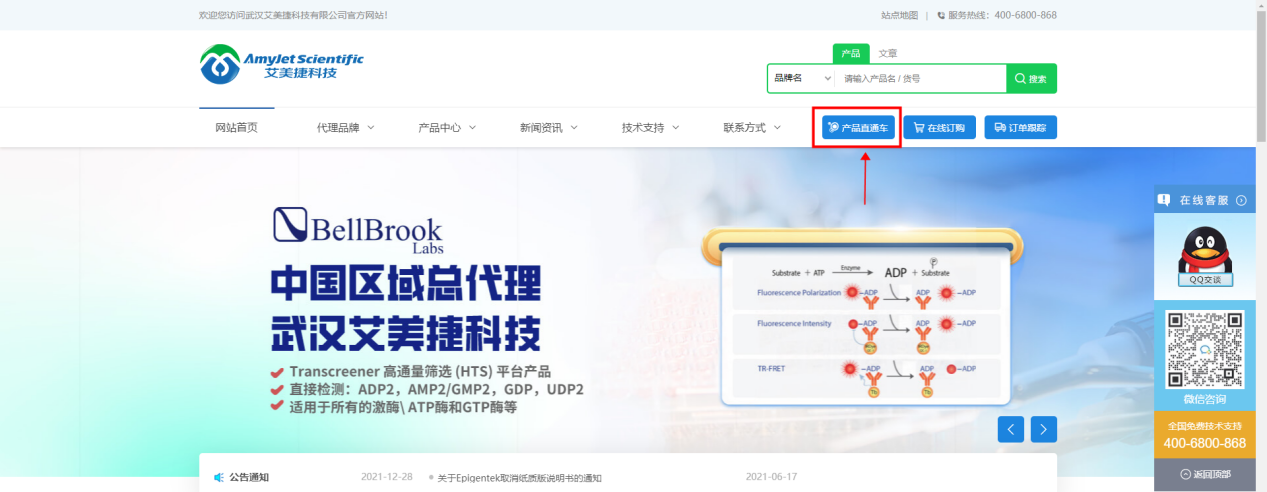Screen dimensions: 1267x492
Task: Go to 网站首页 in navigation
Action: tap(237, 128)
